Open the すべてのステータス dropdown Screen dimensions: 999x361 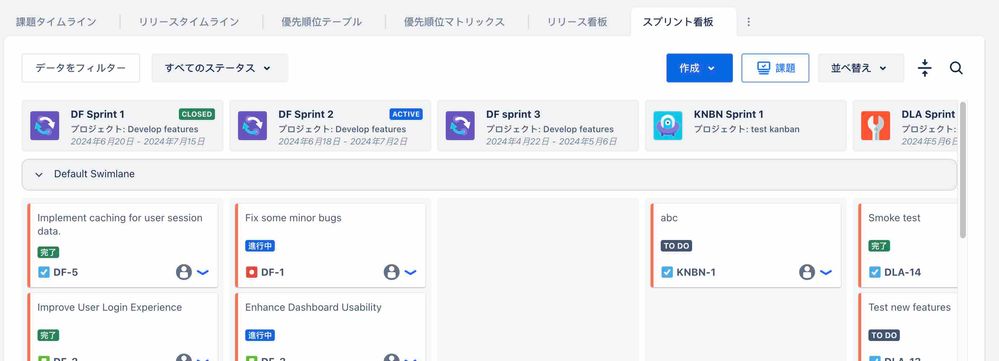click(x=219, y=68)
